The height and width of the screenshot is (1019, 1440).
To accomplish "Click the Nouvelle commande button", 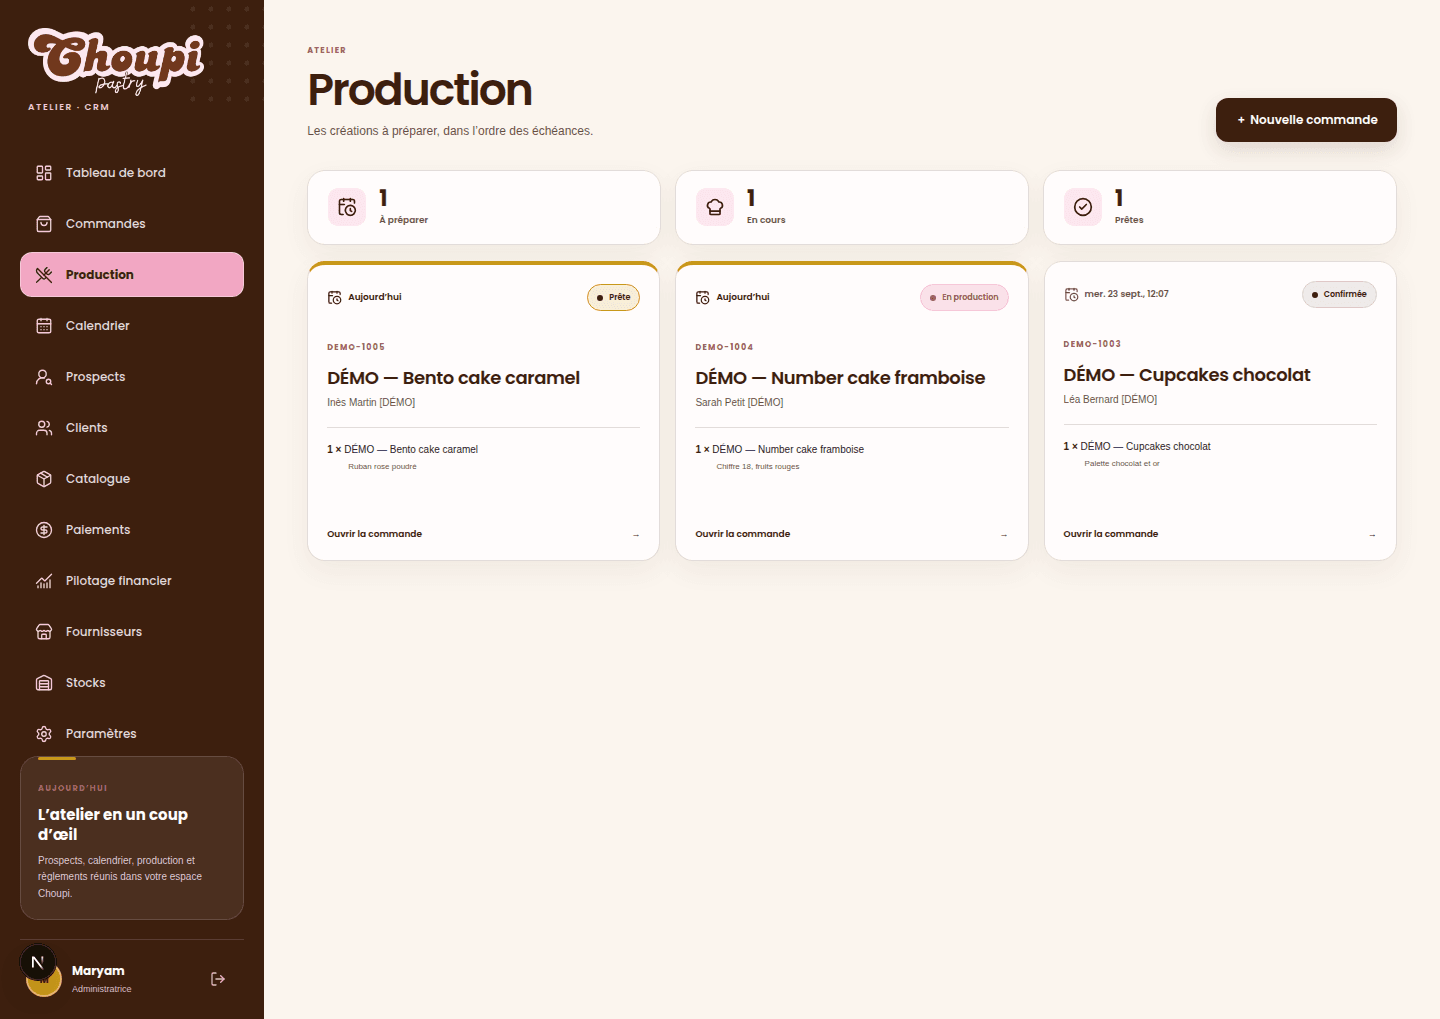I will coord(1306,120).
